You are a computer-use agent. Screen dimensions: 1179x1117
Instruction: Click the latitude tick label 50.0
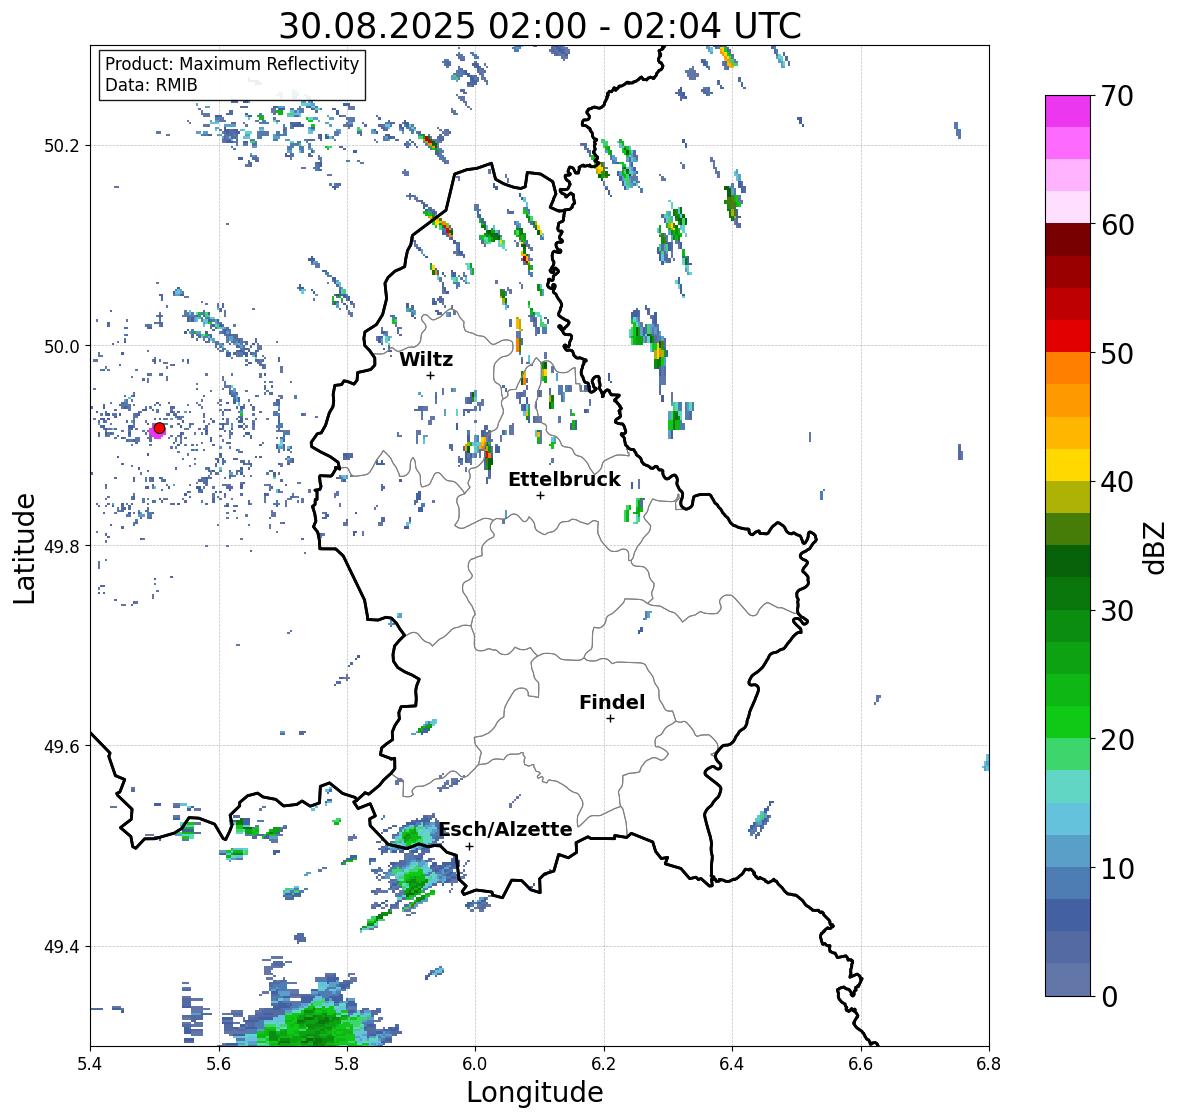[62, 347]
